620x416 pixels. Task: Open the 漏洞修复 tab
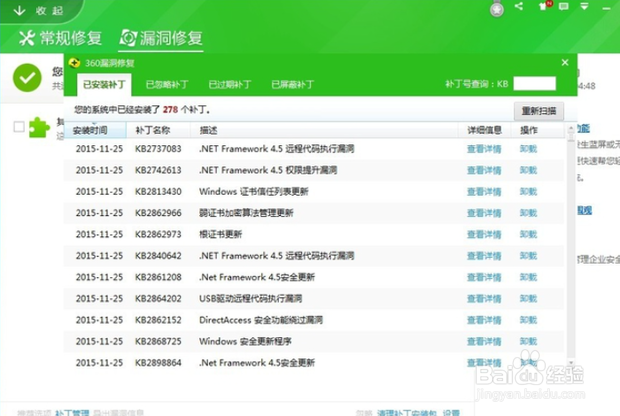pos(161,38)
